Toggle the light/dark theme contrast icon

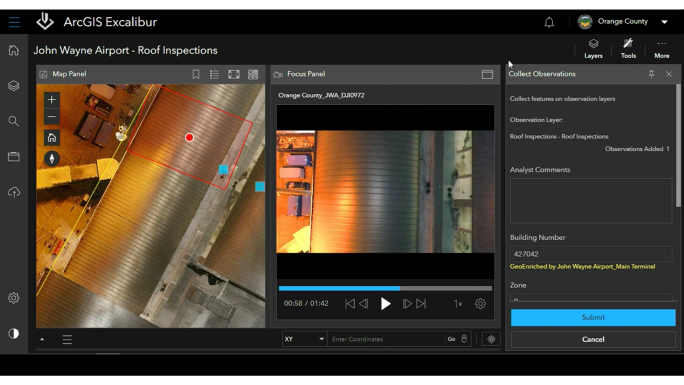pos(14,334)
